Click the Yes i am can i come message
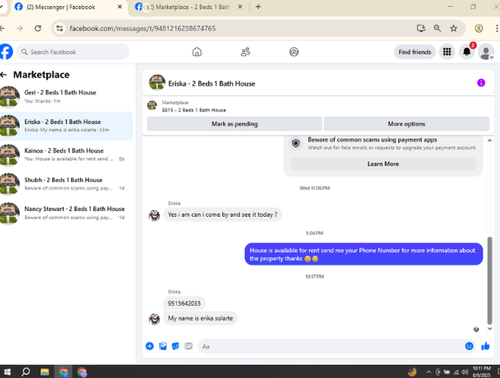The height and width of the screenshot is (378, 500). tap(222, 215)
